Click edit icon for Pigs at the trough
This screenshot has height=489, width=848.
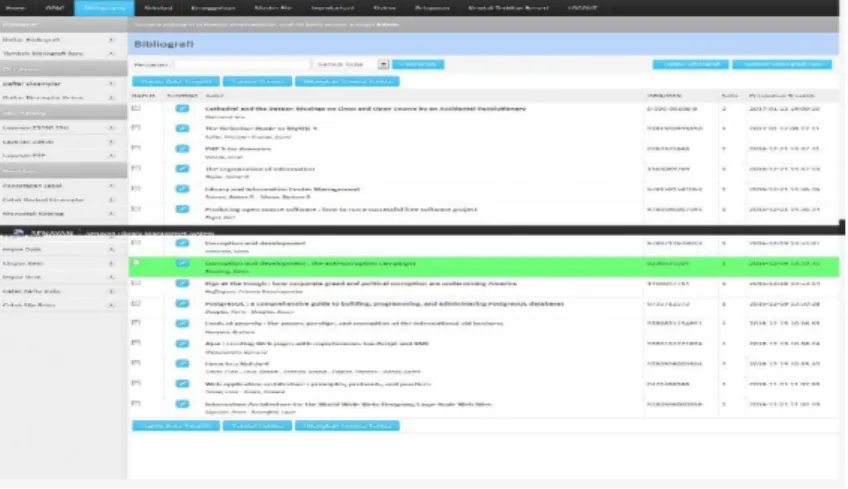point(182,283)
